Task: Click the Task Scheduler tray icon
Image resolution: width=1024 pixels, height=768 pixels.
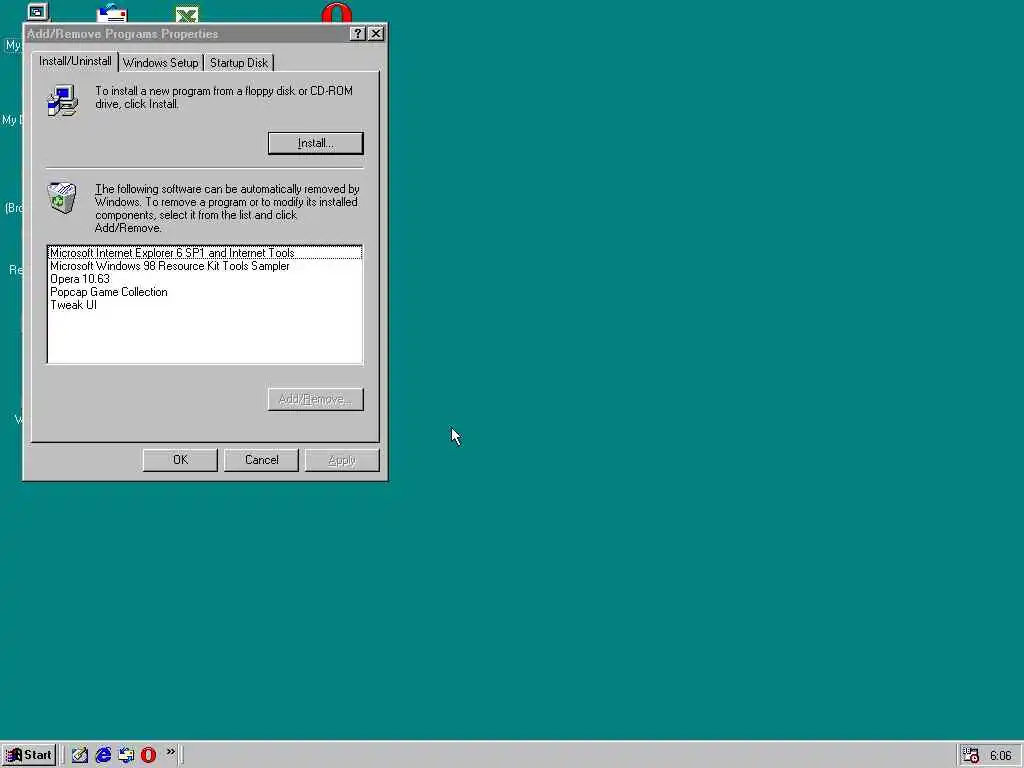Action: [970, 755]
